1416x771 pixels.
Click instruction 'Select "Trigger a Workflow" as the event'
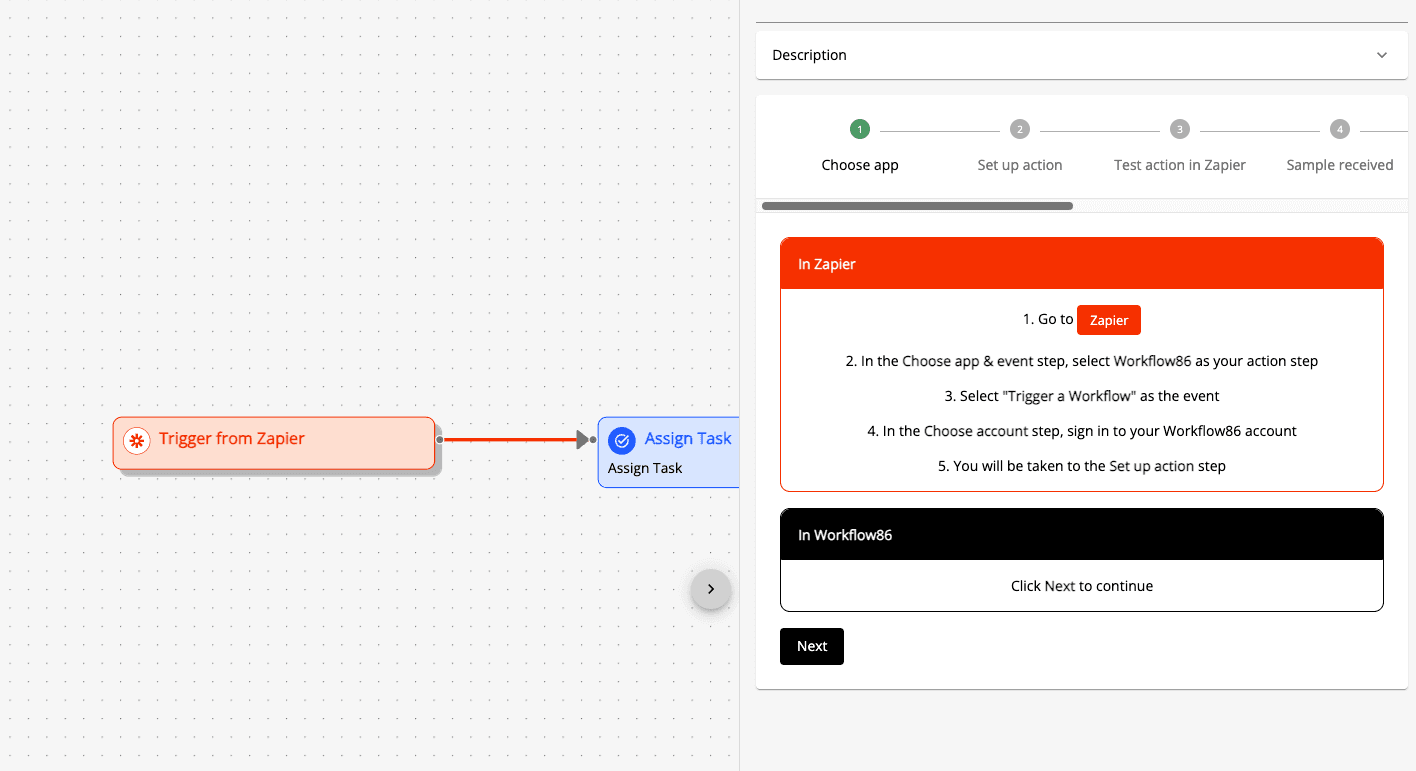click(x=1082, y=396)
